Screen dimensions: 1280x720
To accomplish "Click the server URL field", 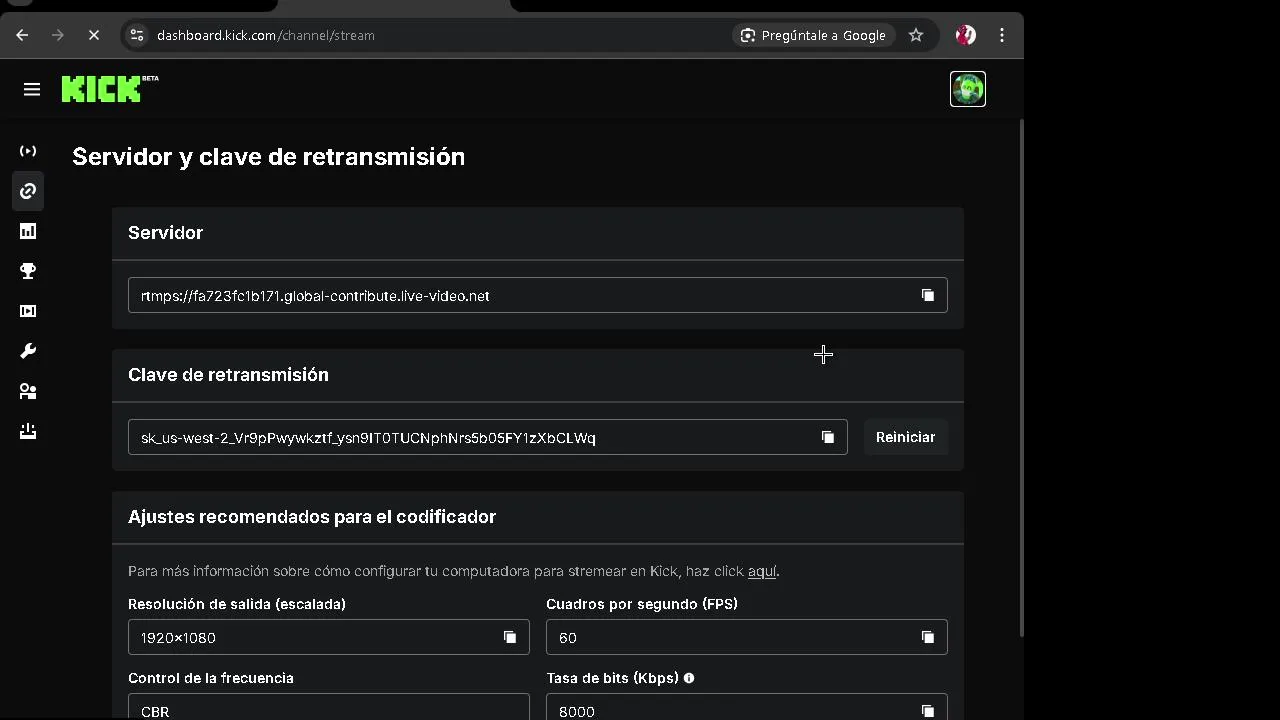I will (x=538, y=295).
